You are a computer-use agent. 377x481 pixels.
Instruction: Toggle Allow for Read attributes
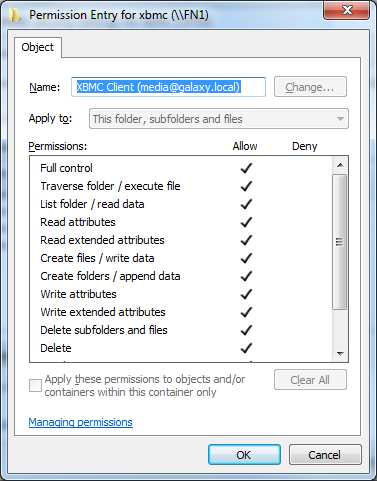coord(246,222)
